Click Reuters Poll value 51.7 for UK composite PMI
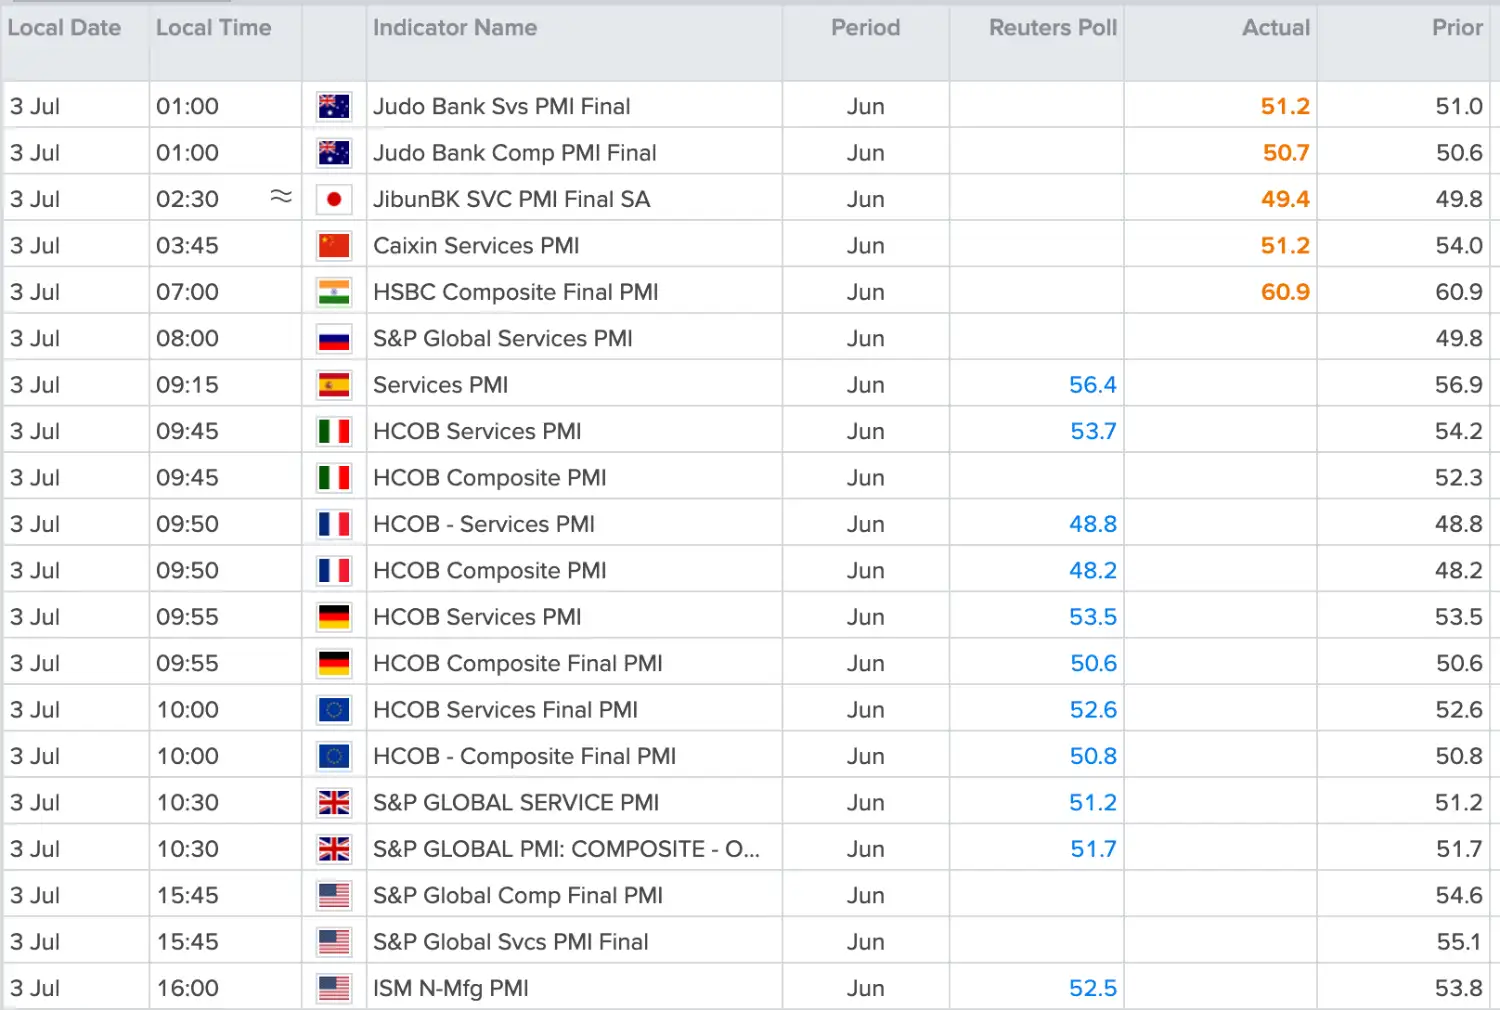1500x1010 pixels. (x=1094, y=850)
